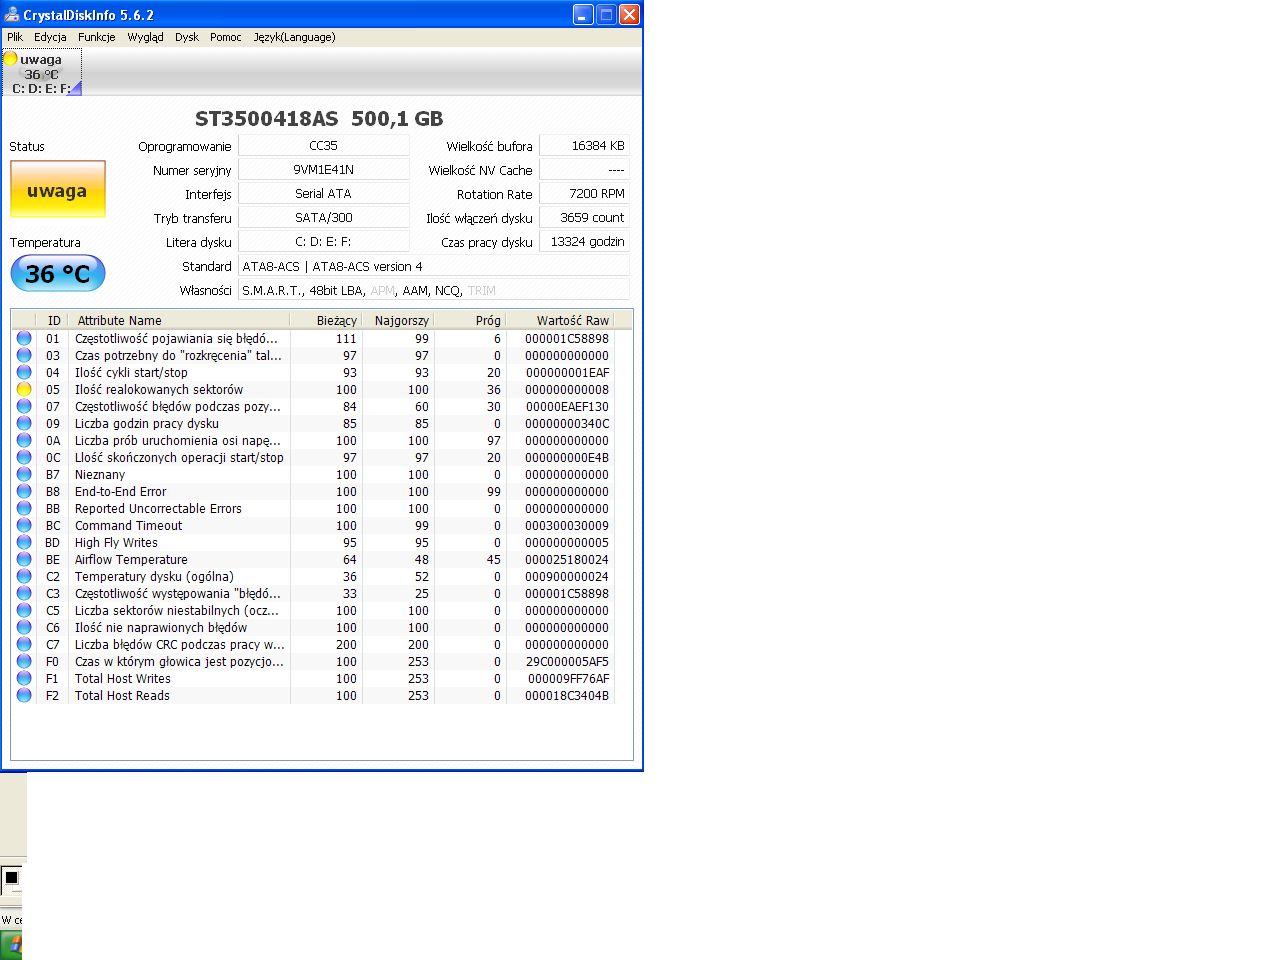Click the Wartość Raw column header
Image resolution: width=1280 pixels, height=960 pixels.
[560, 320]
